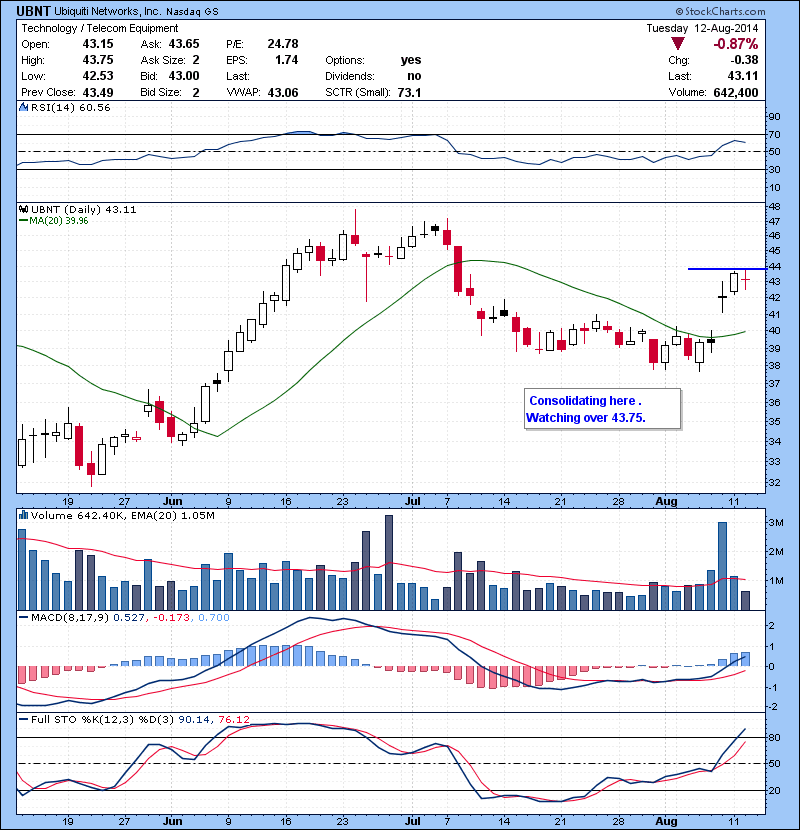Click the stochastic %D value 76.12
Screen dimensions: 800x830
[233, 719]
